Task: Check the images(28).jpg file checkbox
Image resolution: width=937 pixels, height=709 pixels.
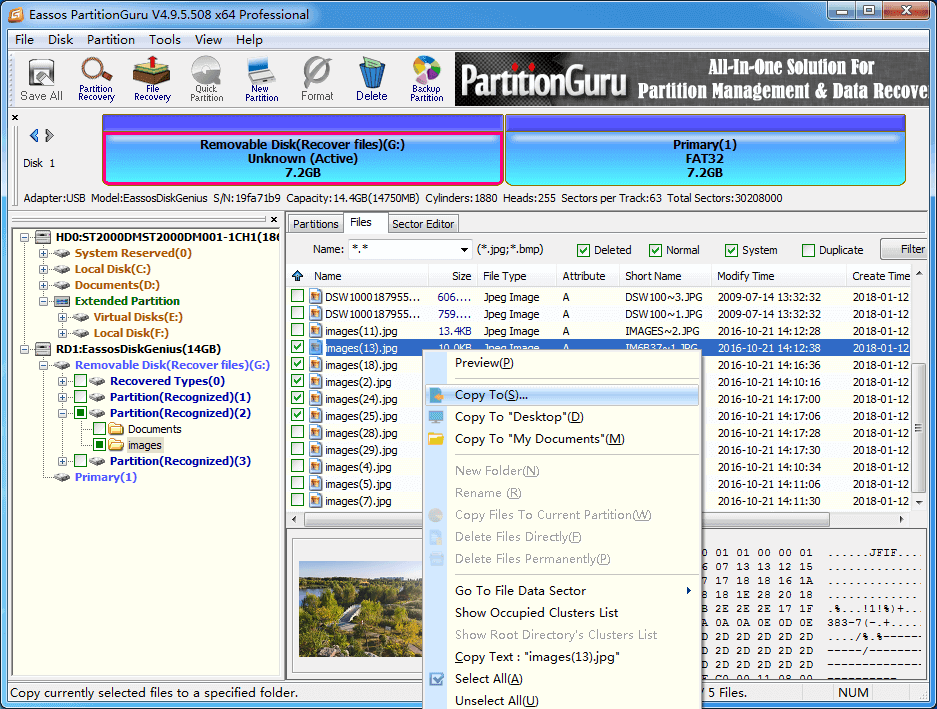Action: [x=297, y=432]
